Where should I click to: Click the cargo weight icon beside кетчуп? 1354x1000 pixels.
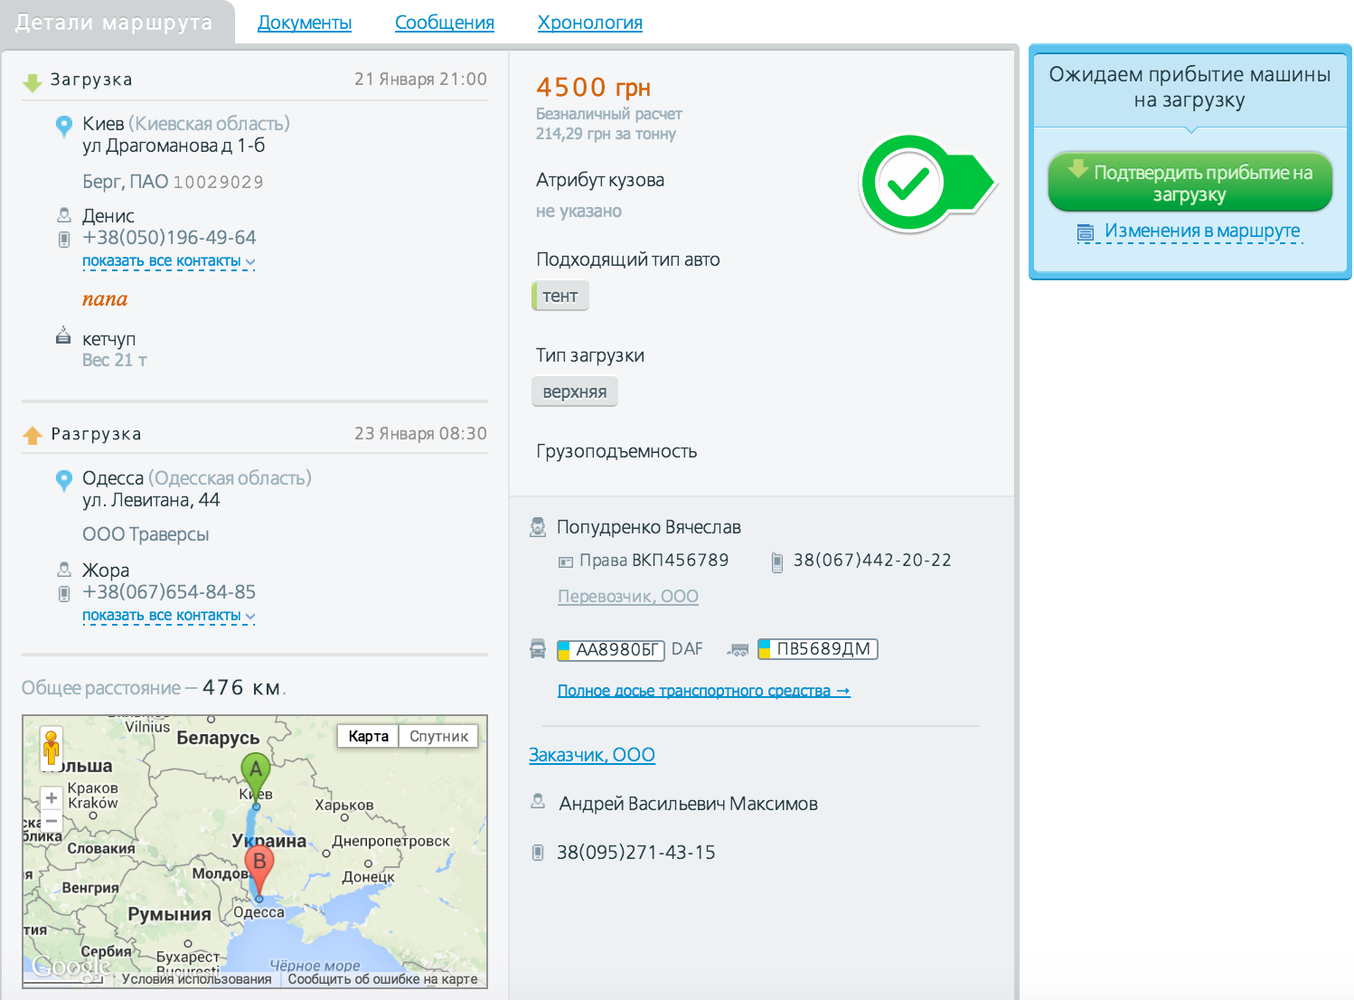point(63,336)
